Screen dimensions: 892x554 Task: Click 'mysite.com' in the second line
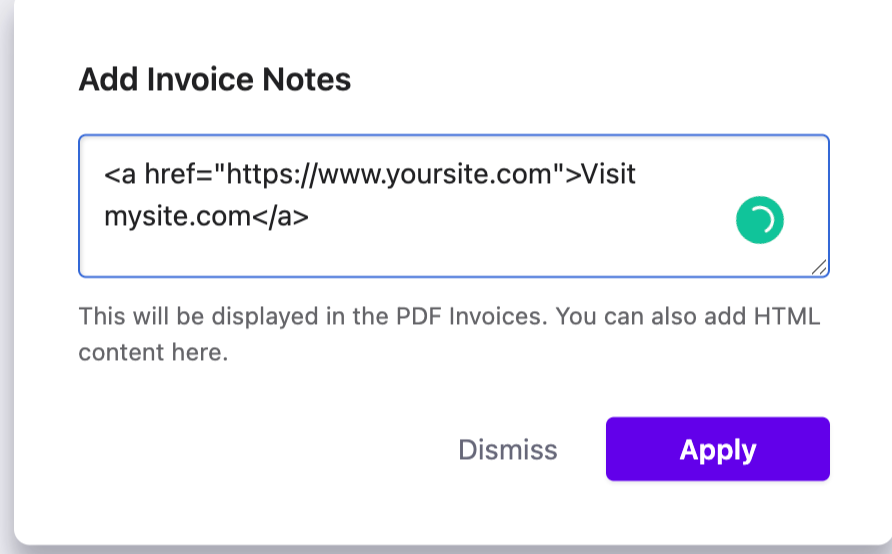click(x=177, y=217)
